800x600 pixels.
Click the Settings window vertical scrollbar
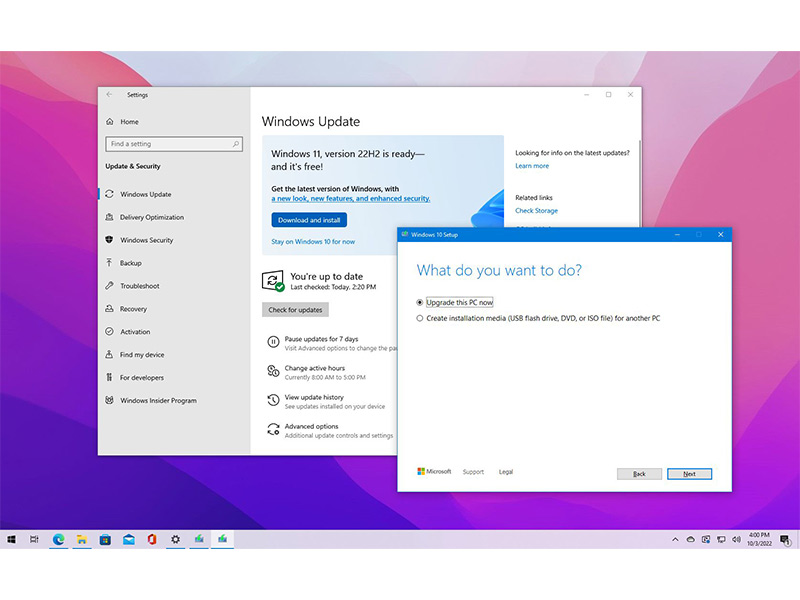pyautogui.click(x=640, y=184)
